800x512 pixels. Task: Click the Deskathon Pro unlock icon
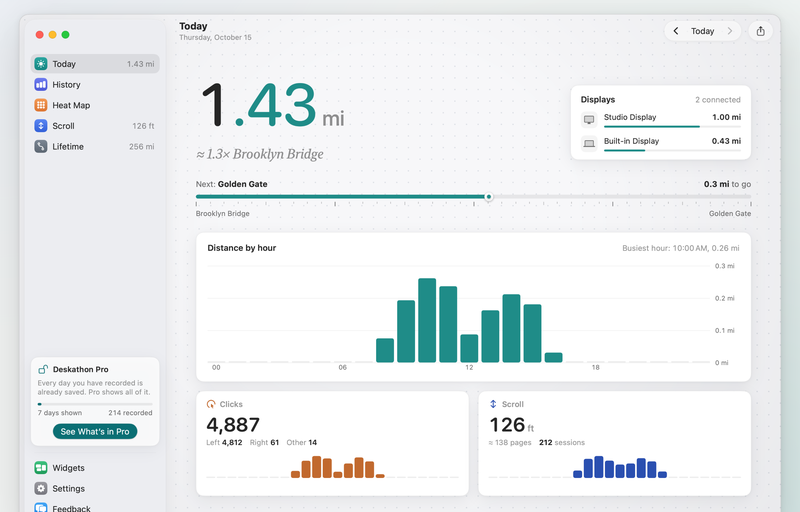[43, 369]
